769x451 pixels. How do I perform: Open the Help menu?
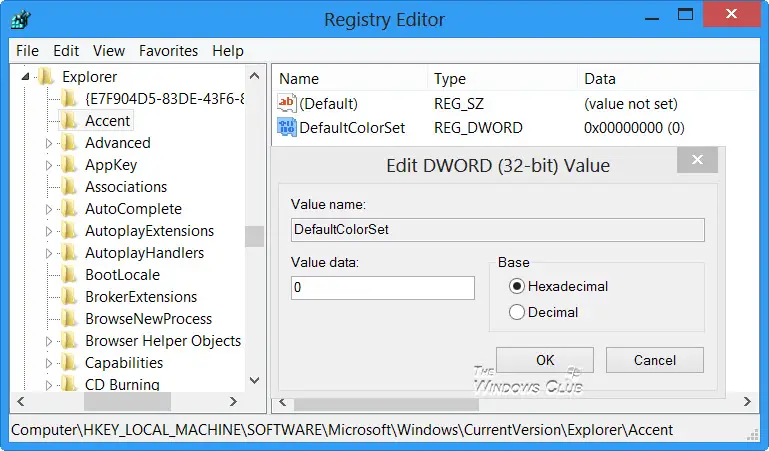(228, 51)
